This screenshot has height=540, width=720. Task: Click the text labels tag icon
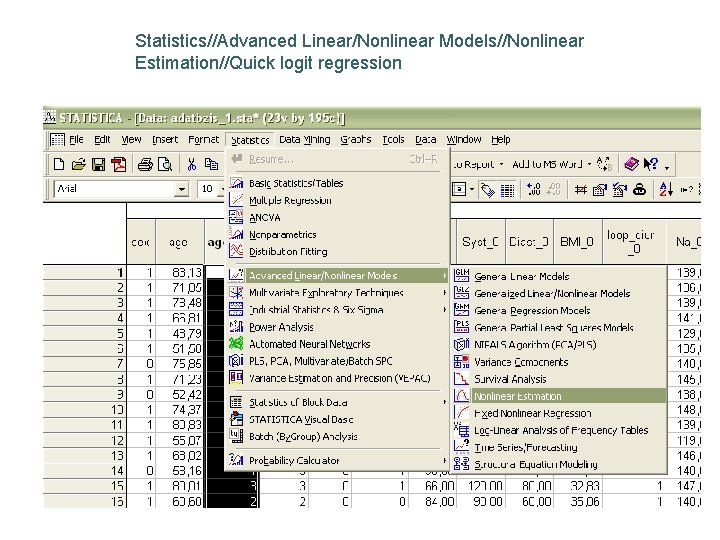(x=487, y=189)
